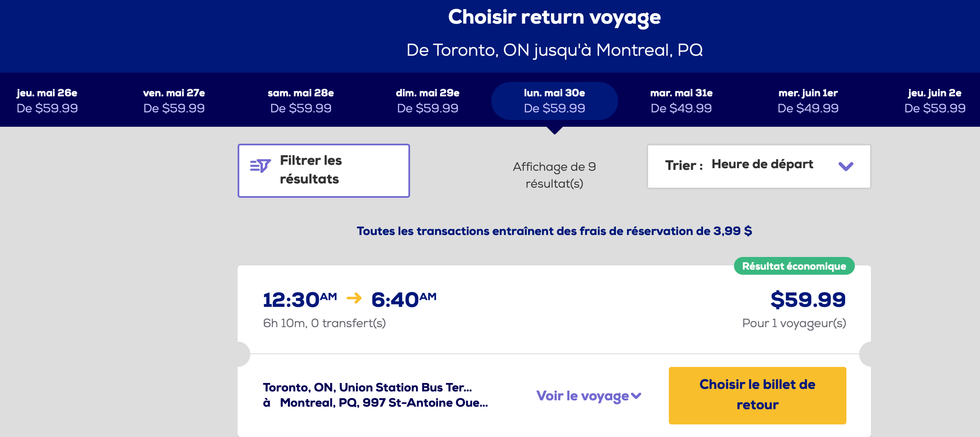Select ven. mai 27e date tab
The height and width of the screenshot is (437, 980).
(174, 101)
